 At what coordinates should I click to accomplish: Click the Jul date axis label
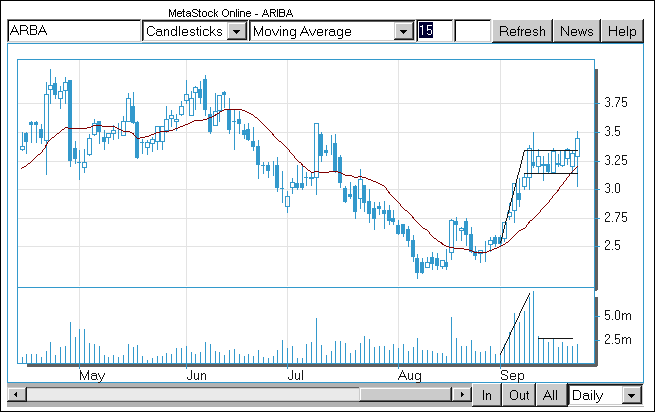(295, 375)
